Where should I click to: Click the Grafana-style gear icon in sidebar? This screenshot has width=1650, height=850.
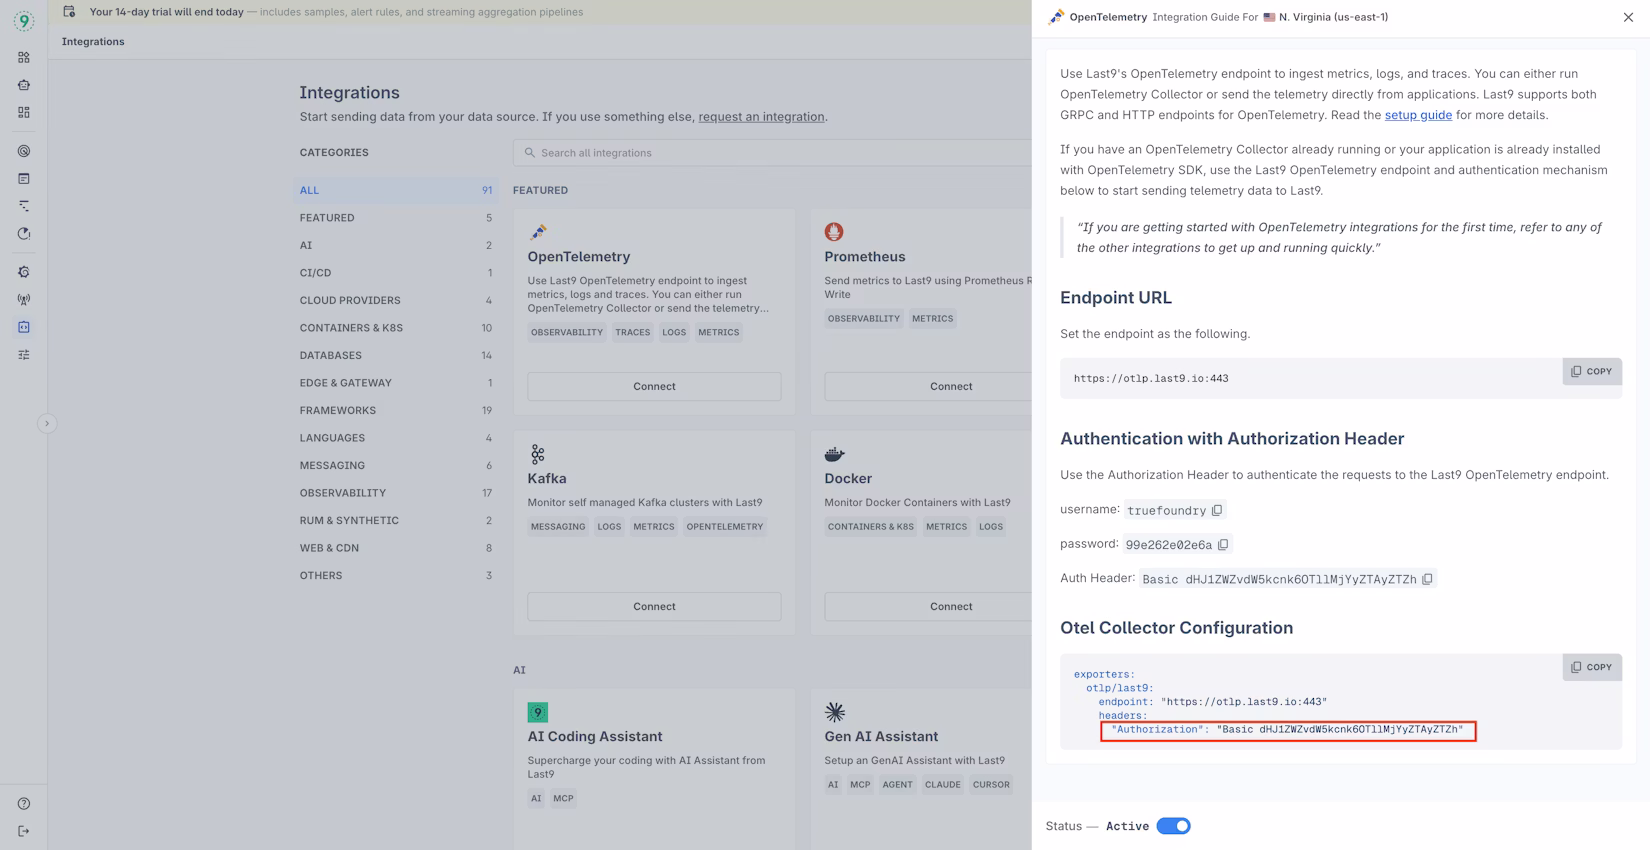pos(24,272)
